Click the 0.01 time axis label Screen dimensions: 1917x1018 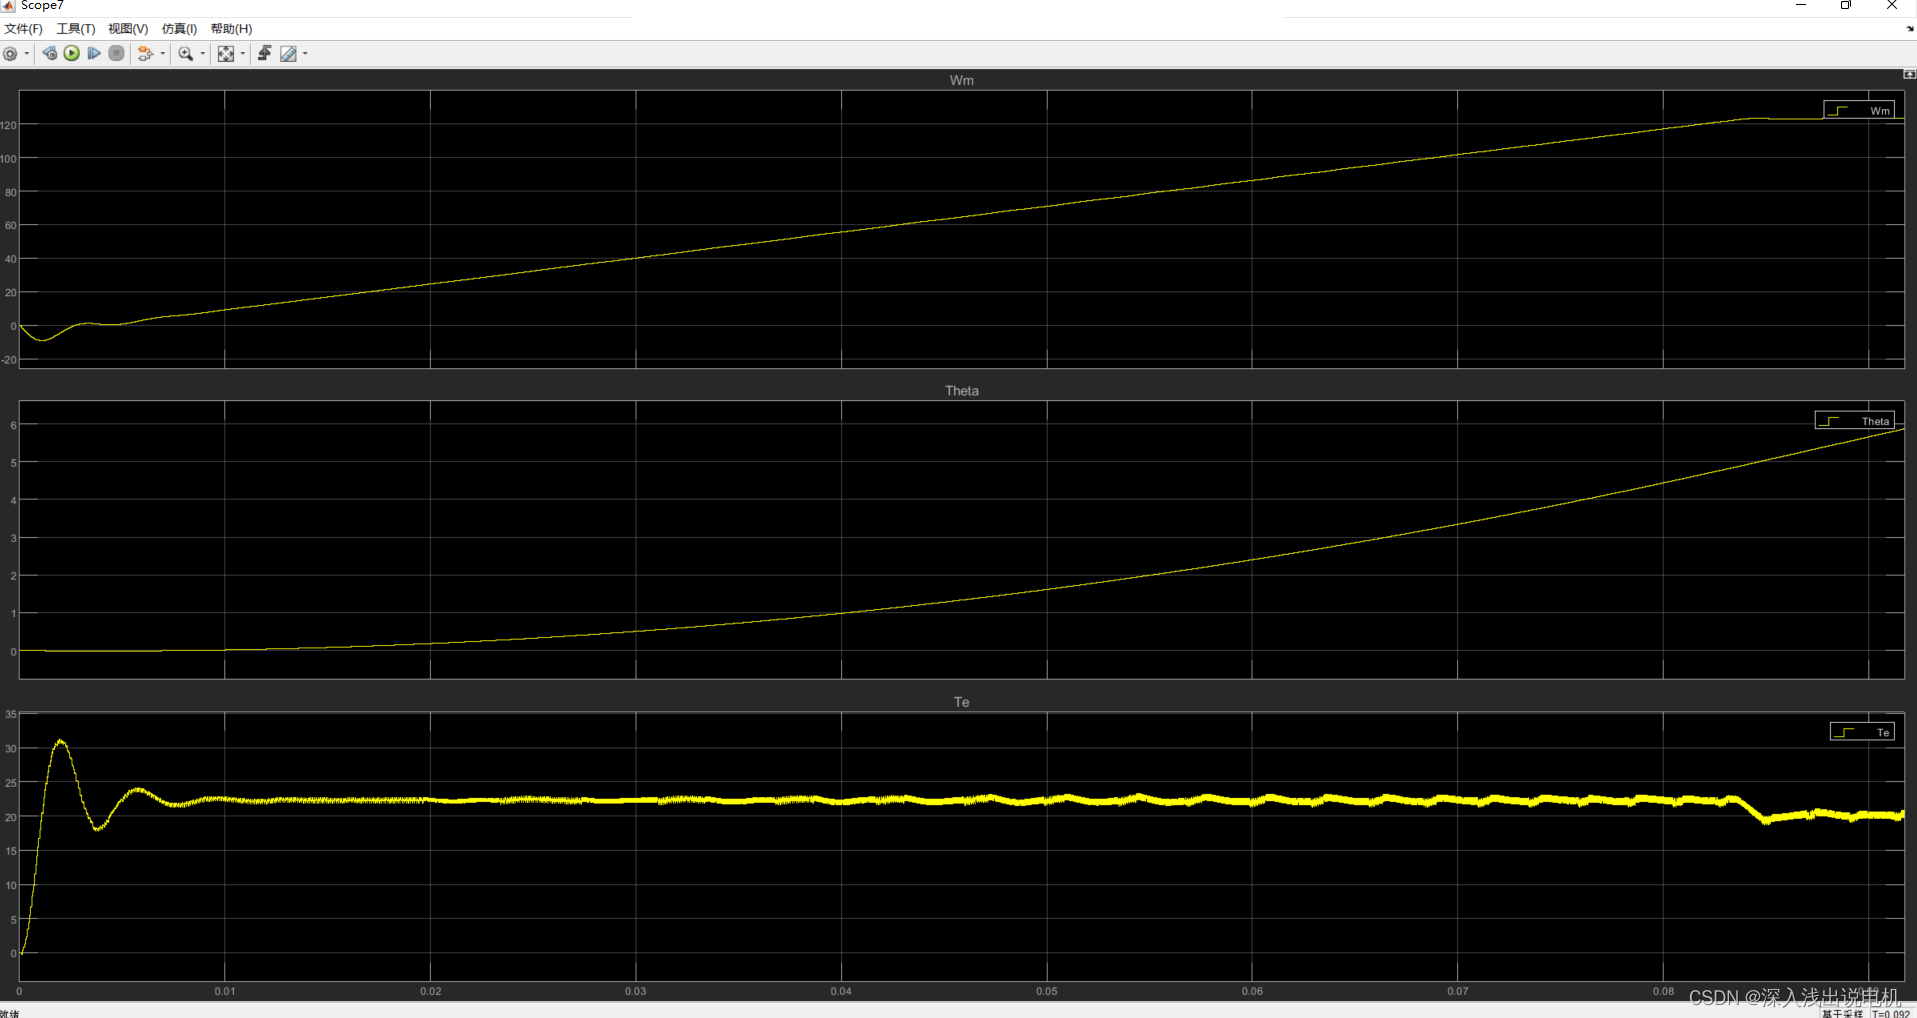(x=225, y=991)
